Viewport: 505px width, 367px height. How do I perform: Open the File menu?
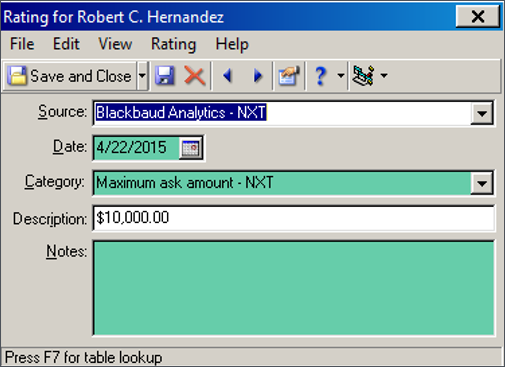click(x=22, y=44)
